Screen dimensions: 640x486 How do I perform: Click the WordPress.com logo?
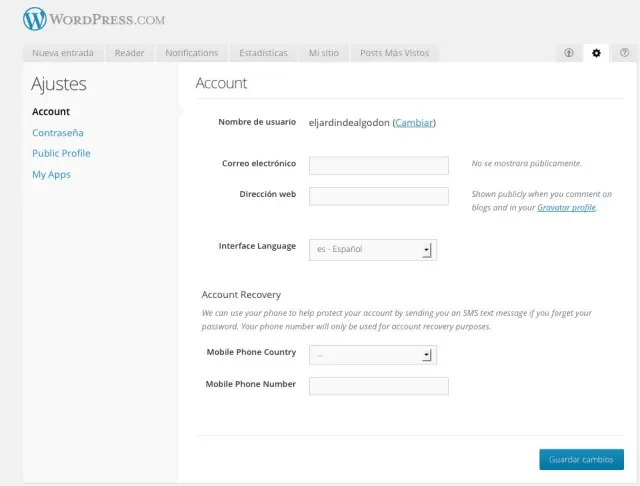[x=94, y=19]
